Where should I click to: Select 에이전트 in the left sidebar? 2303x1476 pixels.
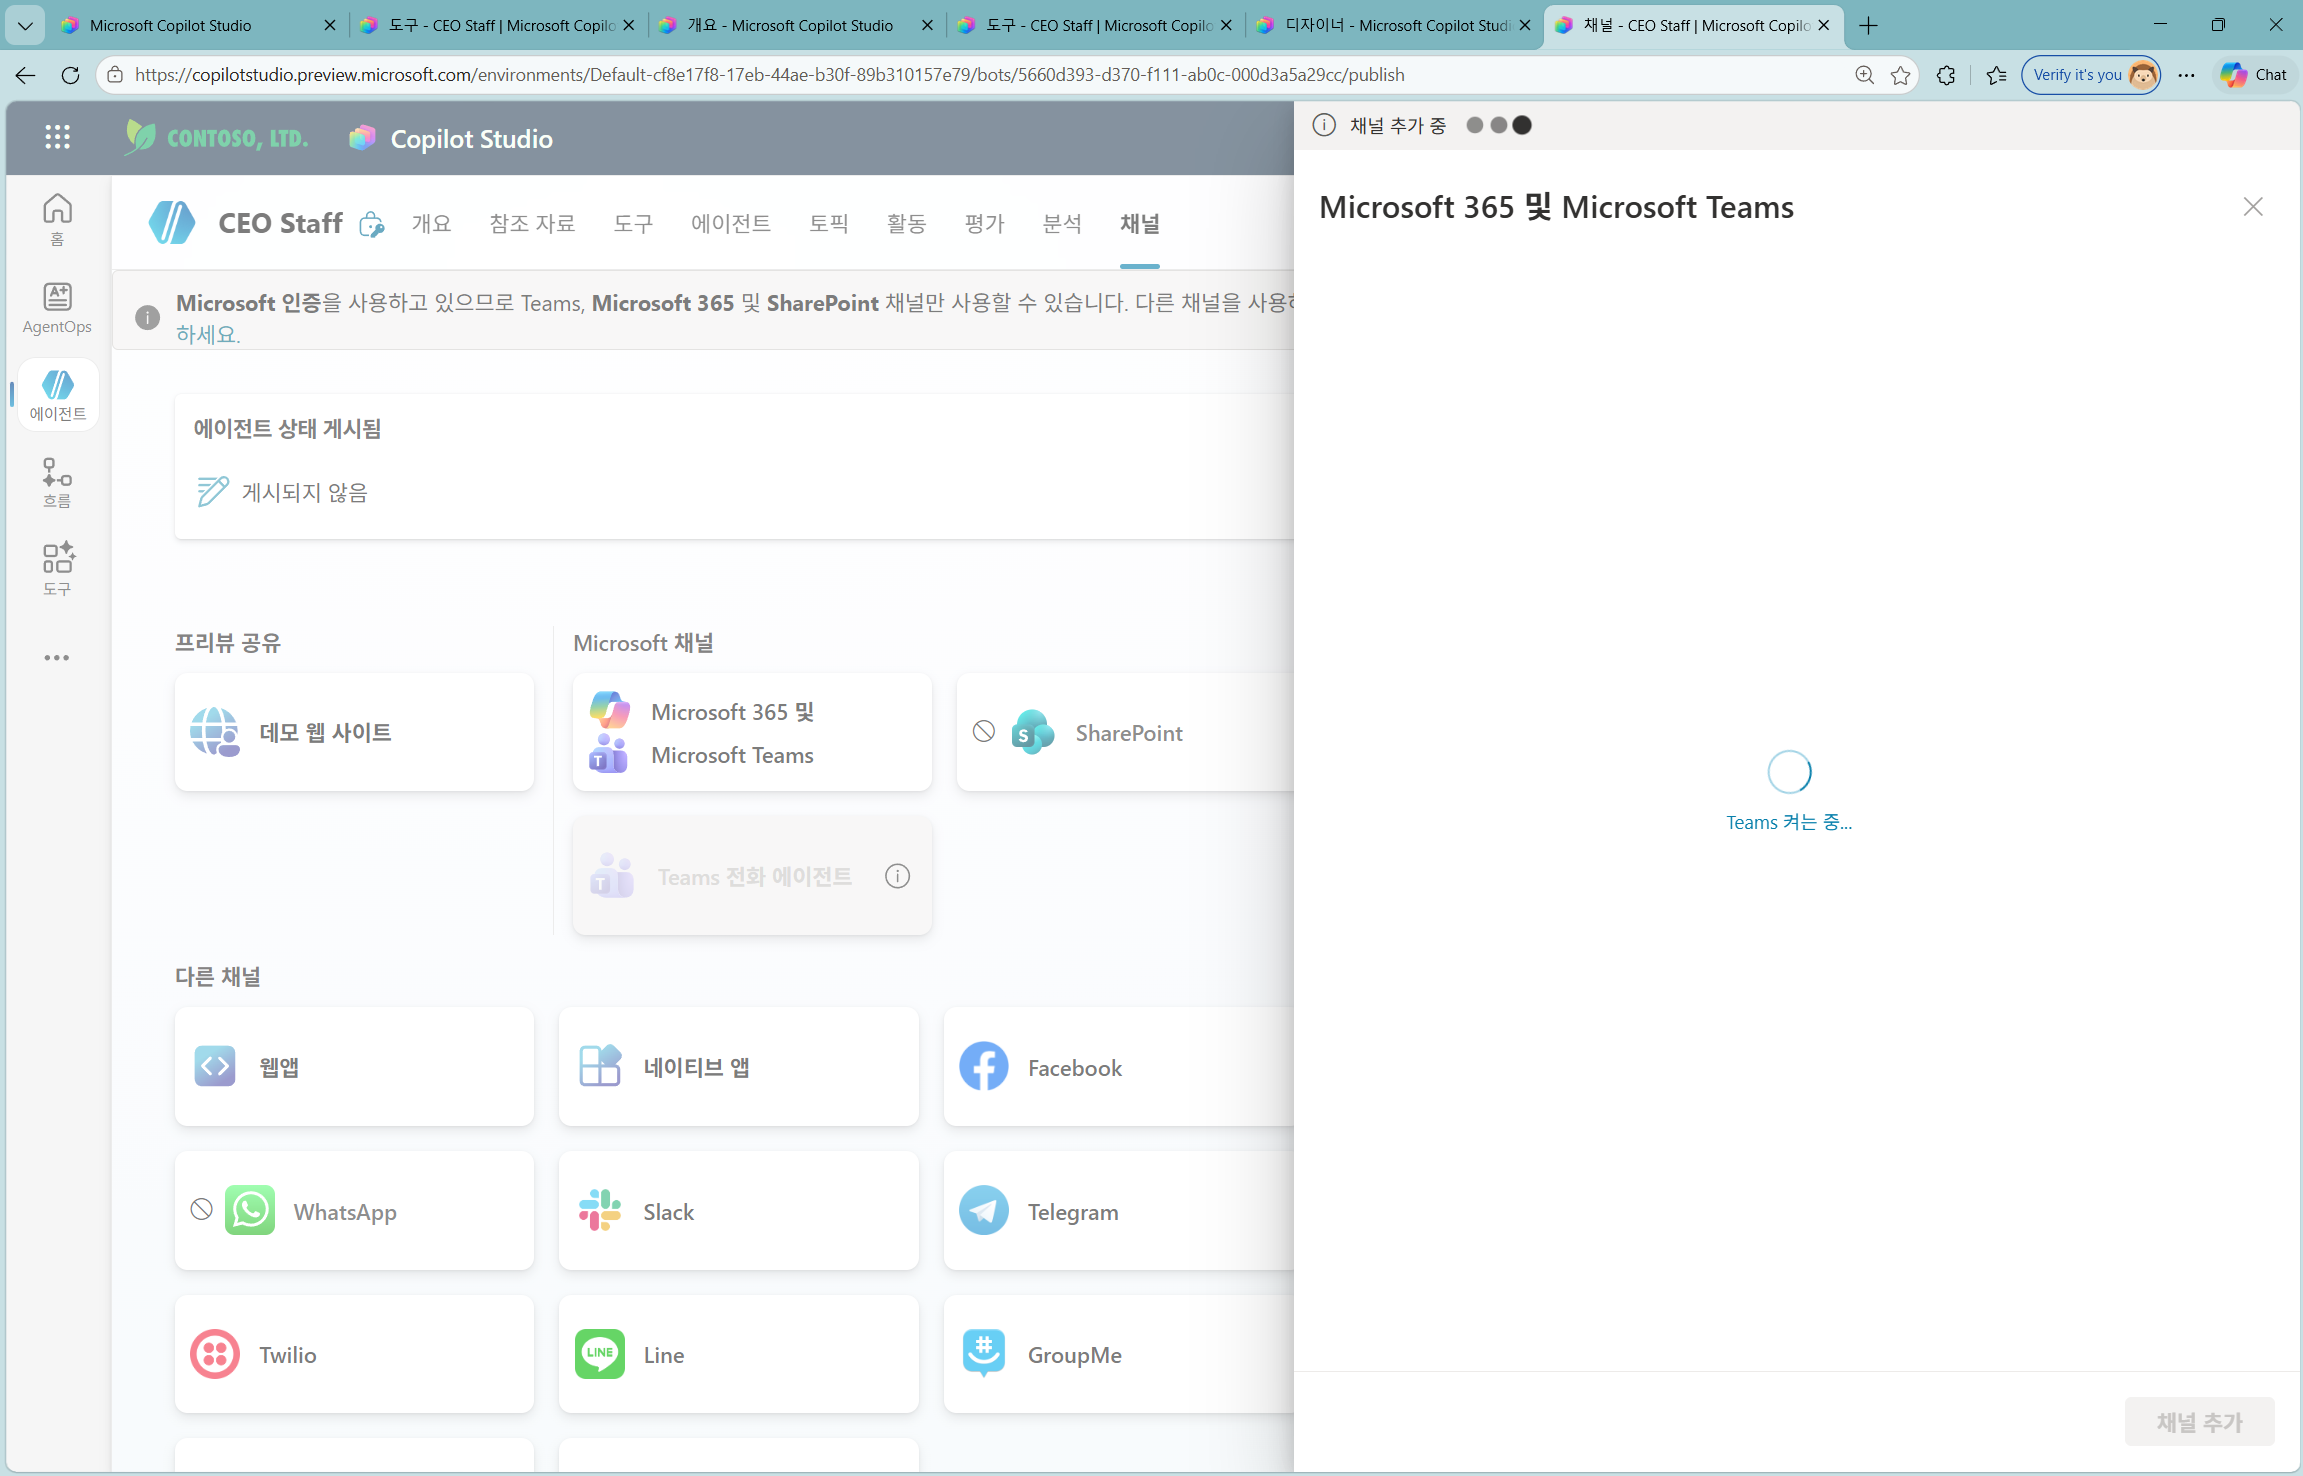click(57, 395)
